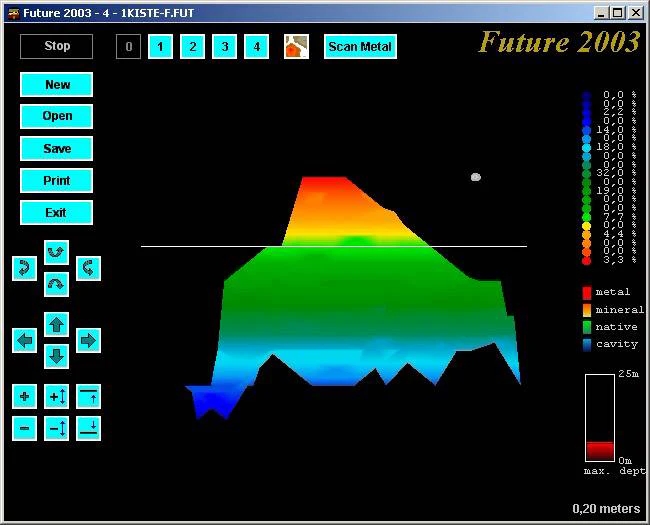Zoom out with the plain minus button
The width and height of the screenshot is (650, 525).
(x=24, y=428)
